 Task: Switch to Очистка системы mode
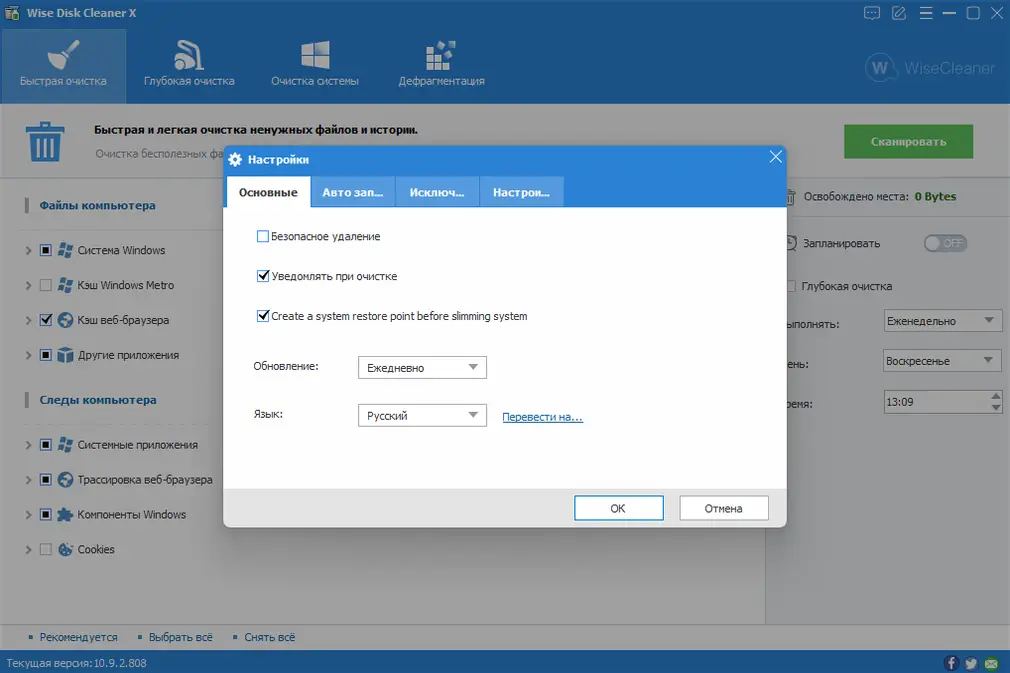tap(314, 64)
